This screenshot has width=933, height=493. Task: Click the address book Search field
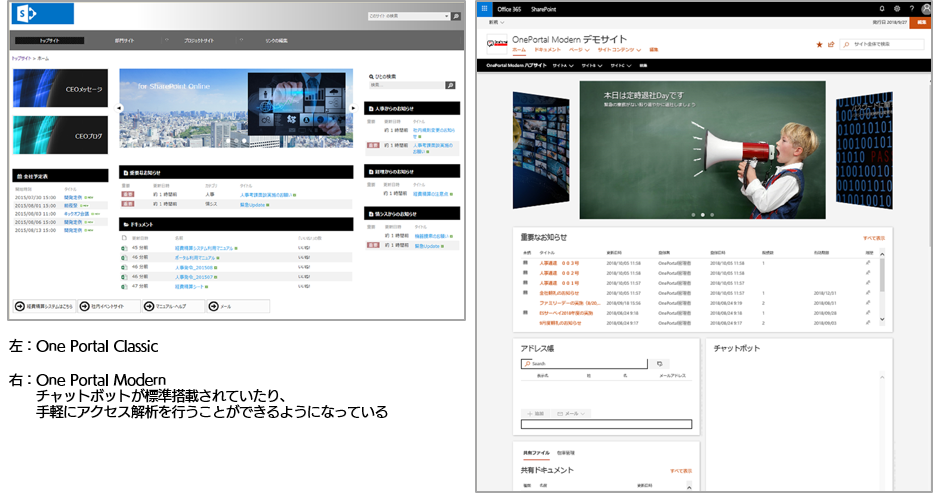[585, 364]
